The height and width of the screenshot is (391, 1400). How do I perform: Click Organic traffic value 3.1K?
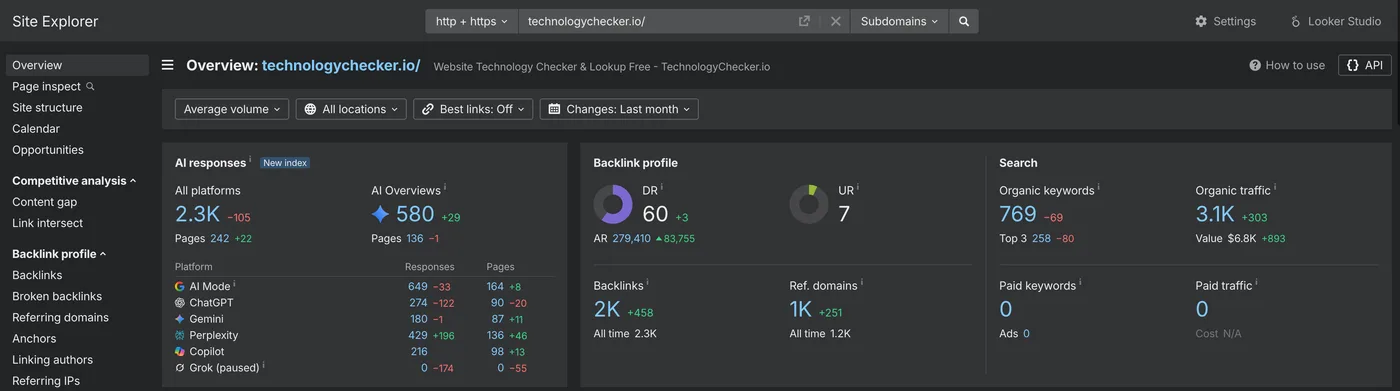1215,214
